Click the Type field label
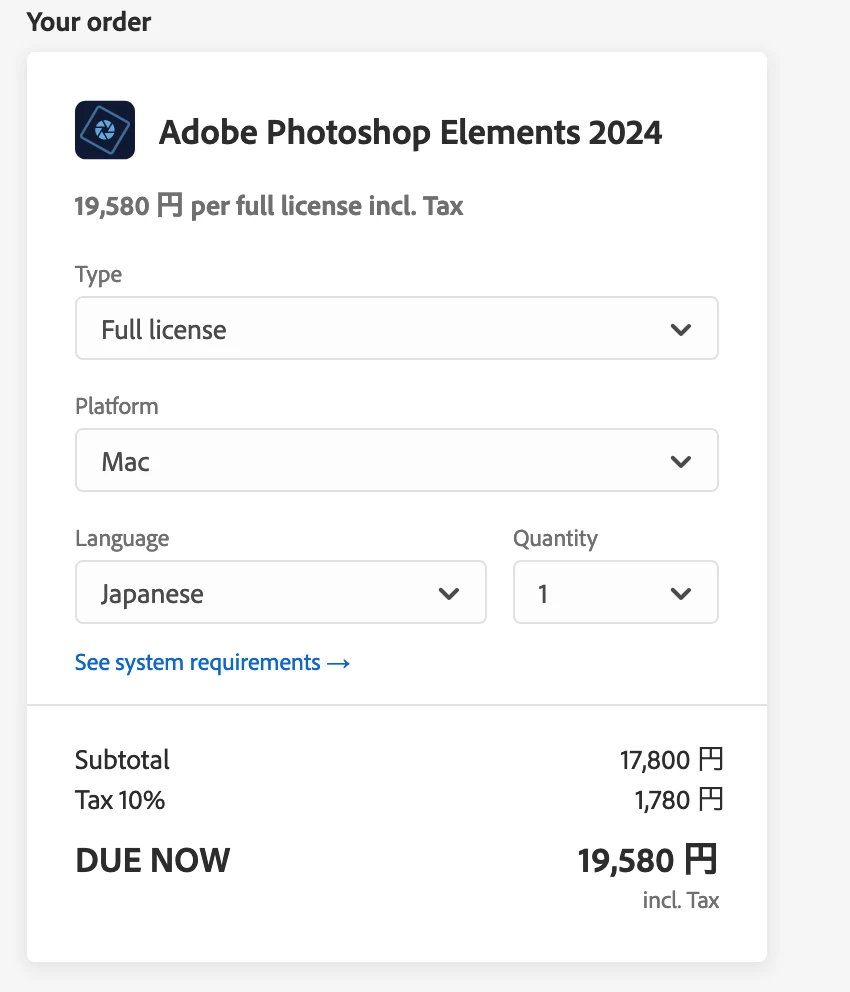This screenshot has width=850, height=992. pos(98,274)
